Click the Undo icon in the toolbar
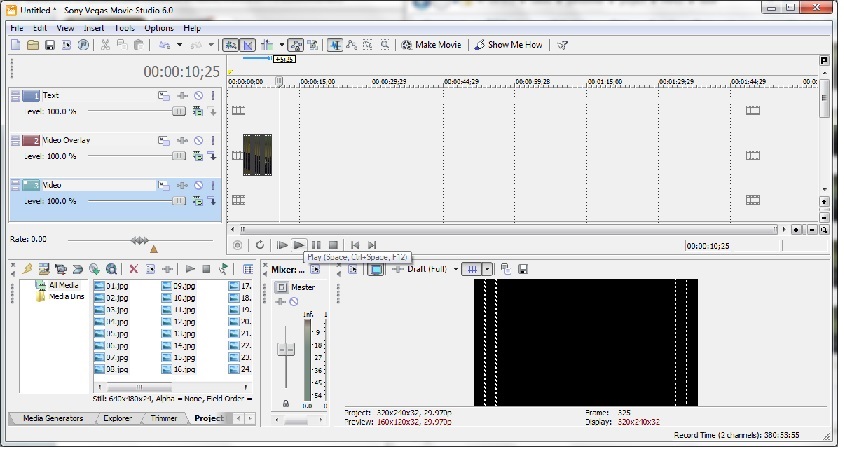 (165, 45)
